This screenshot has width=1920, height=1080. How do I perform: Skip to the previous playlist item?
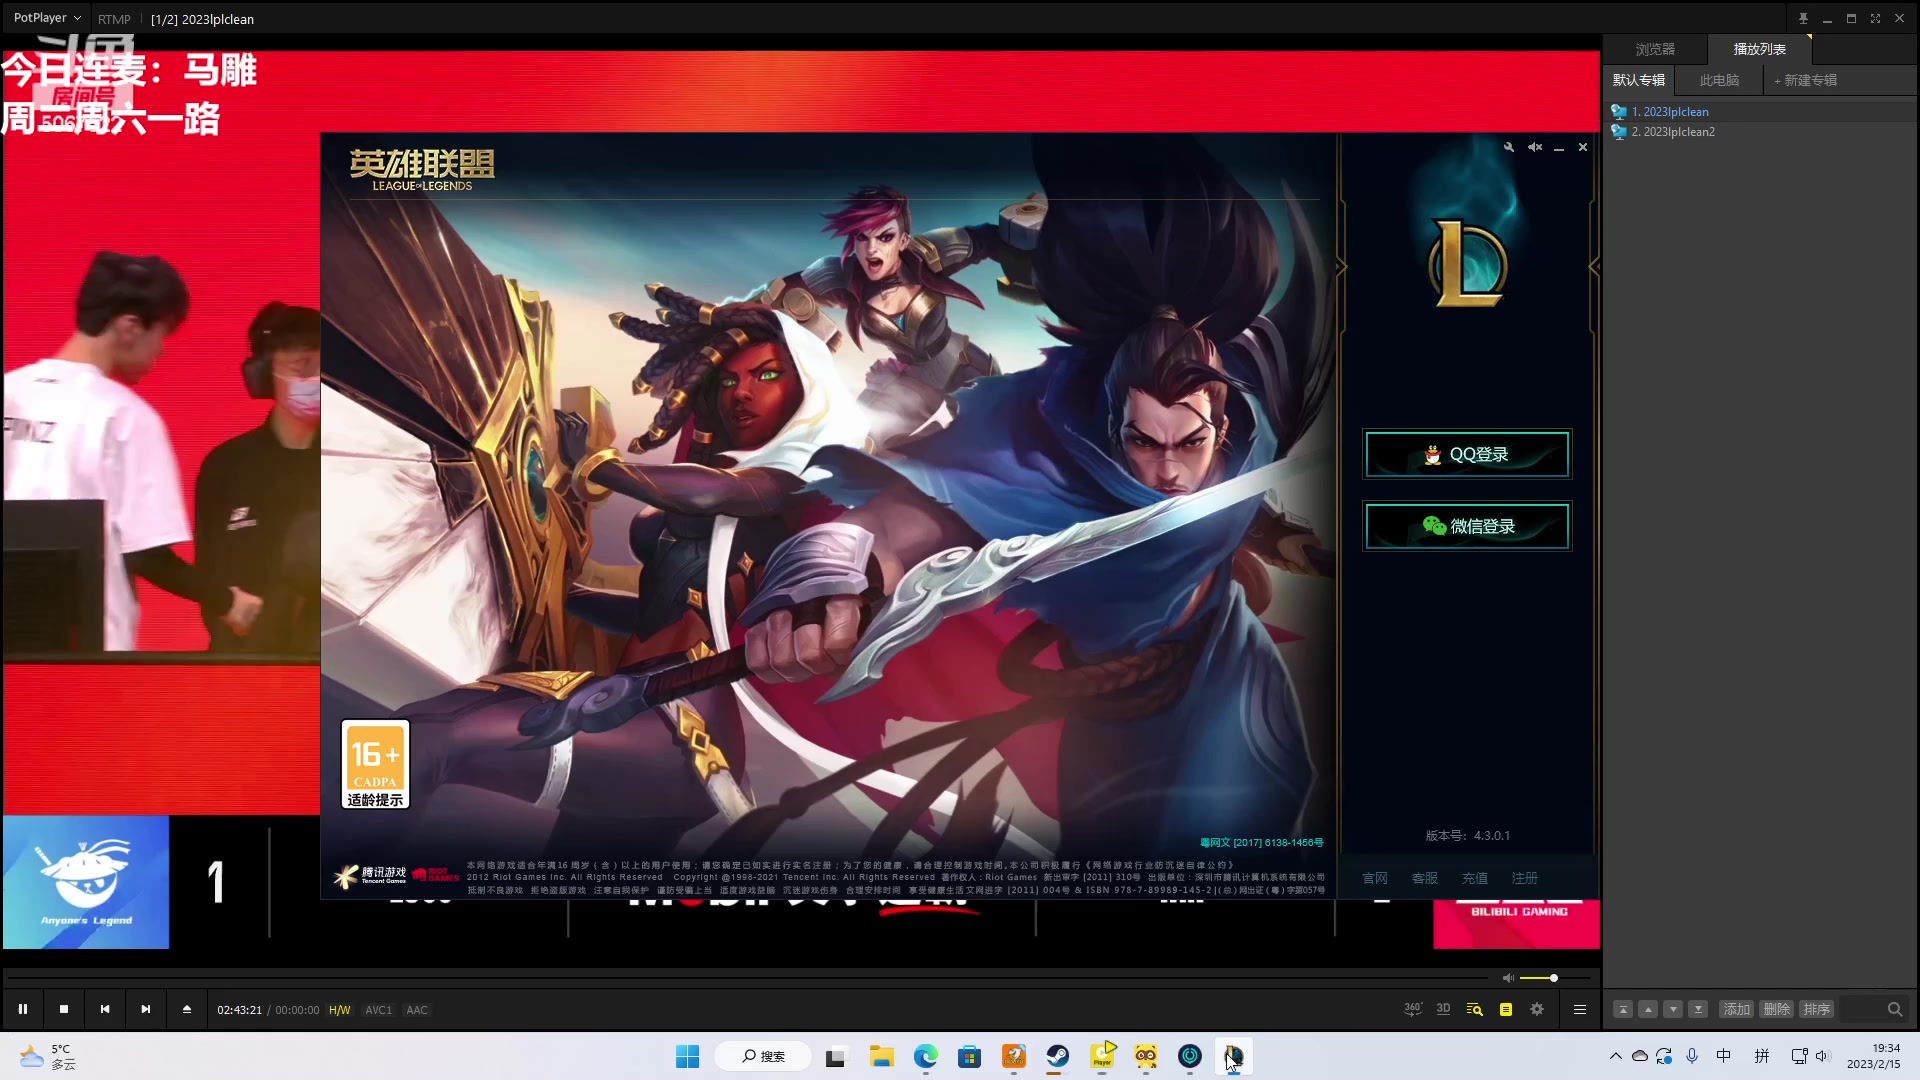point(105,1009)
